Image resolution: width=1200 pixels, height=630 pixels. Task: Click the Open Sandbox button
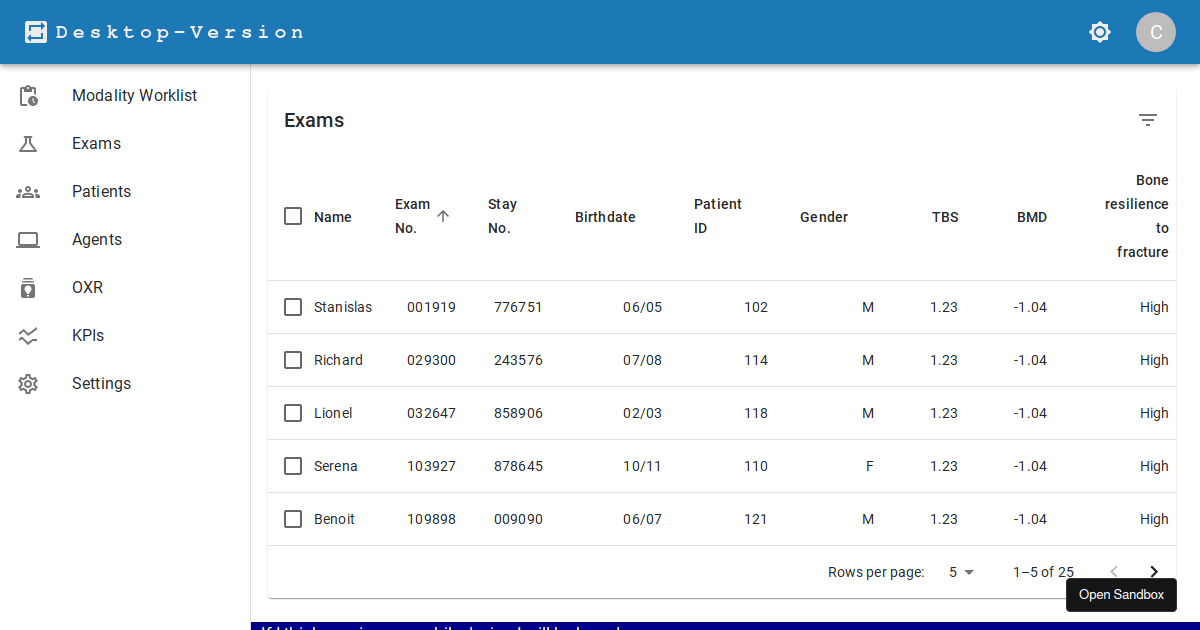(1121, 595)
